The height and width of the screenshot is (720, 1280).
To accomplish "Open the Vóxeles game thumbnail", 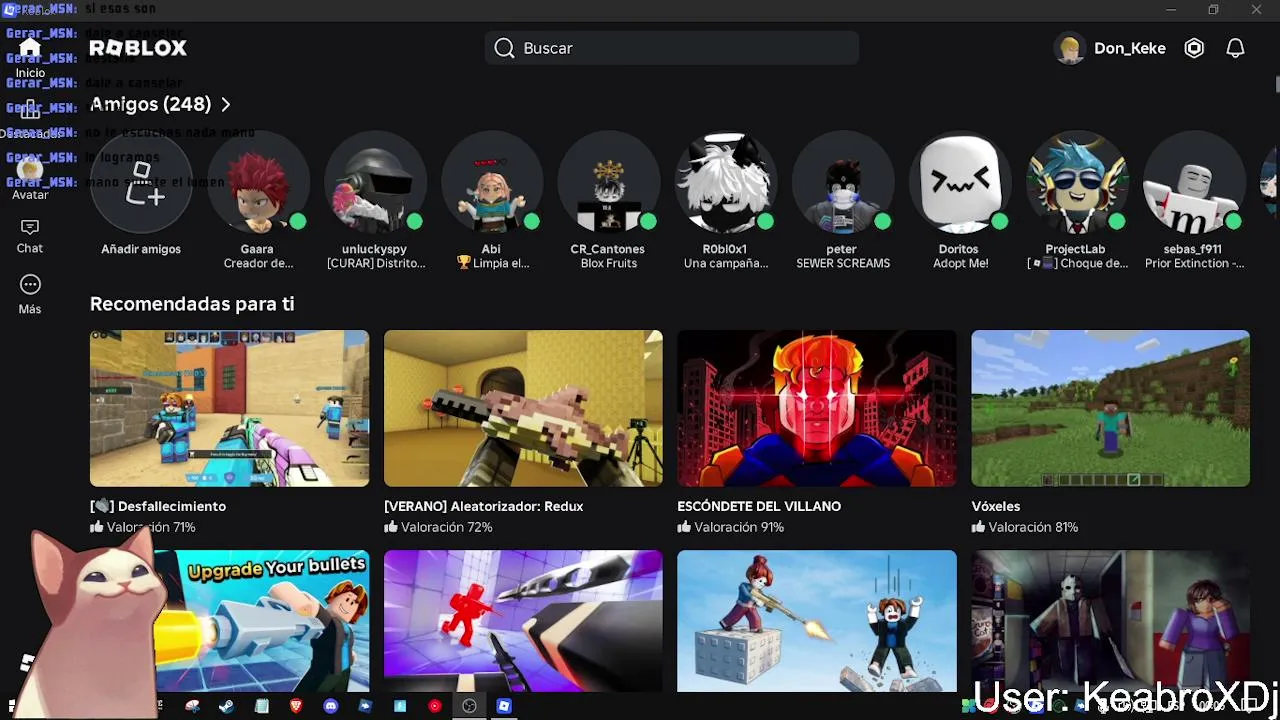I will [x=1111, y=408].
